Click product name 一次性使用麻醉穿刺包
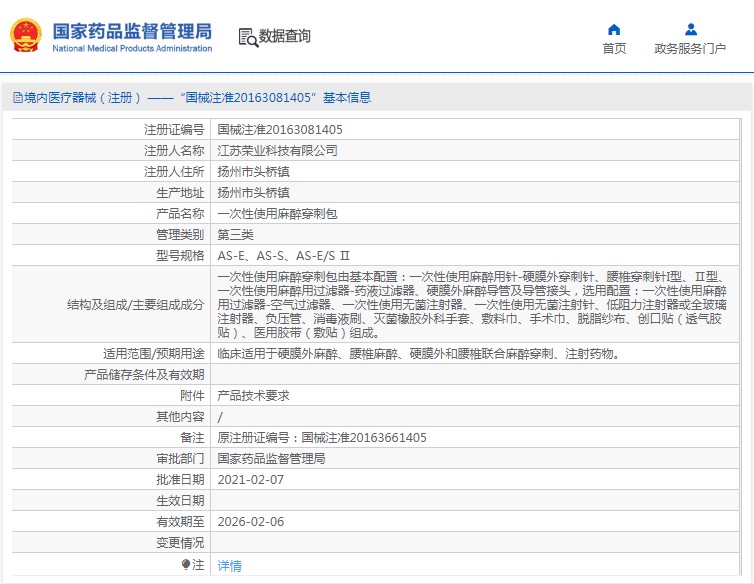Image resolution: width=754 pixels, height=584 pixels. pyautogui.click(x=277, y=214)
